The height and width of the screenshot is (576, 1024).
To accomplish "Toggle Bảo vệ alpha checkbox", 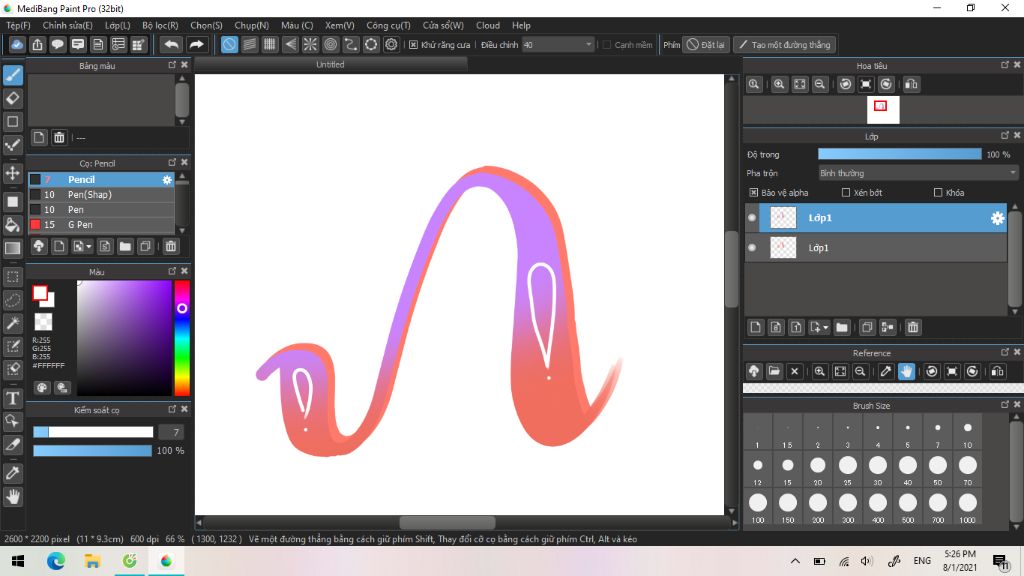I will [x=754, y=193].
